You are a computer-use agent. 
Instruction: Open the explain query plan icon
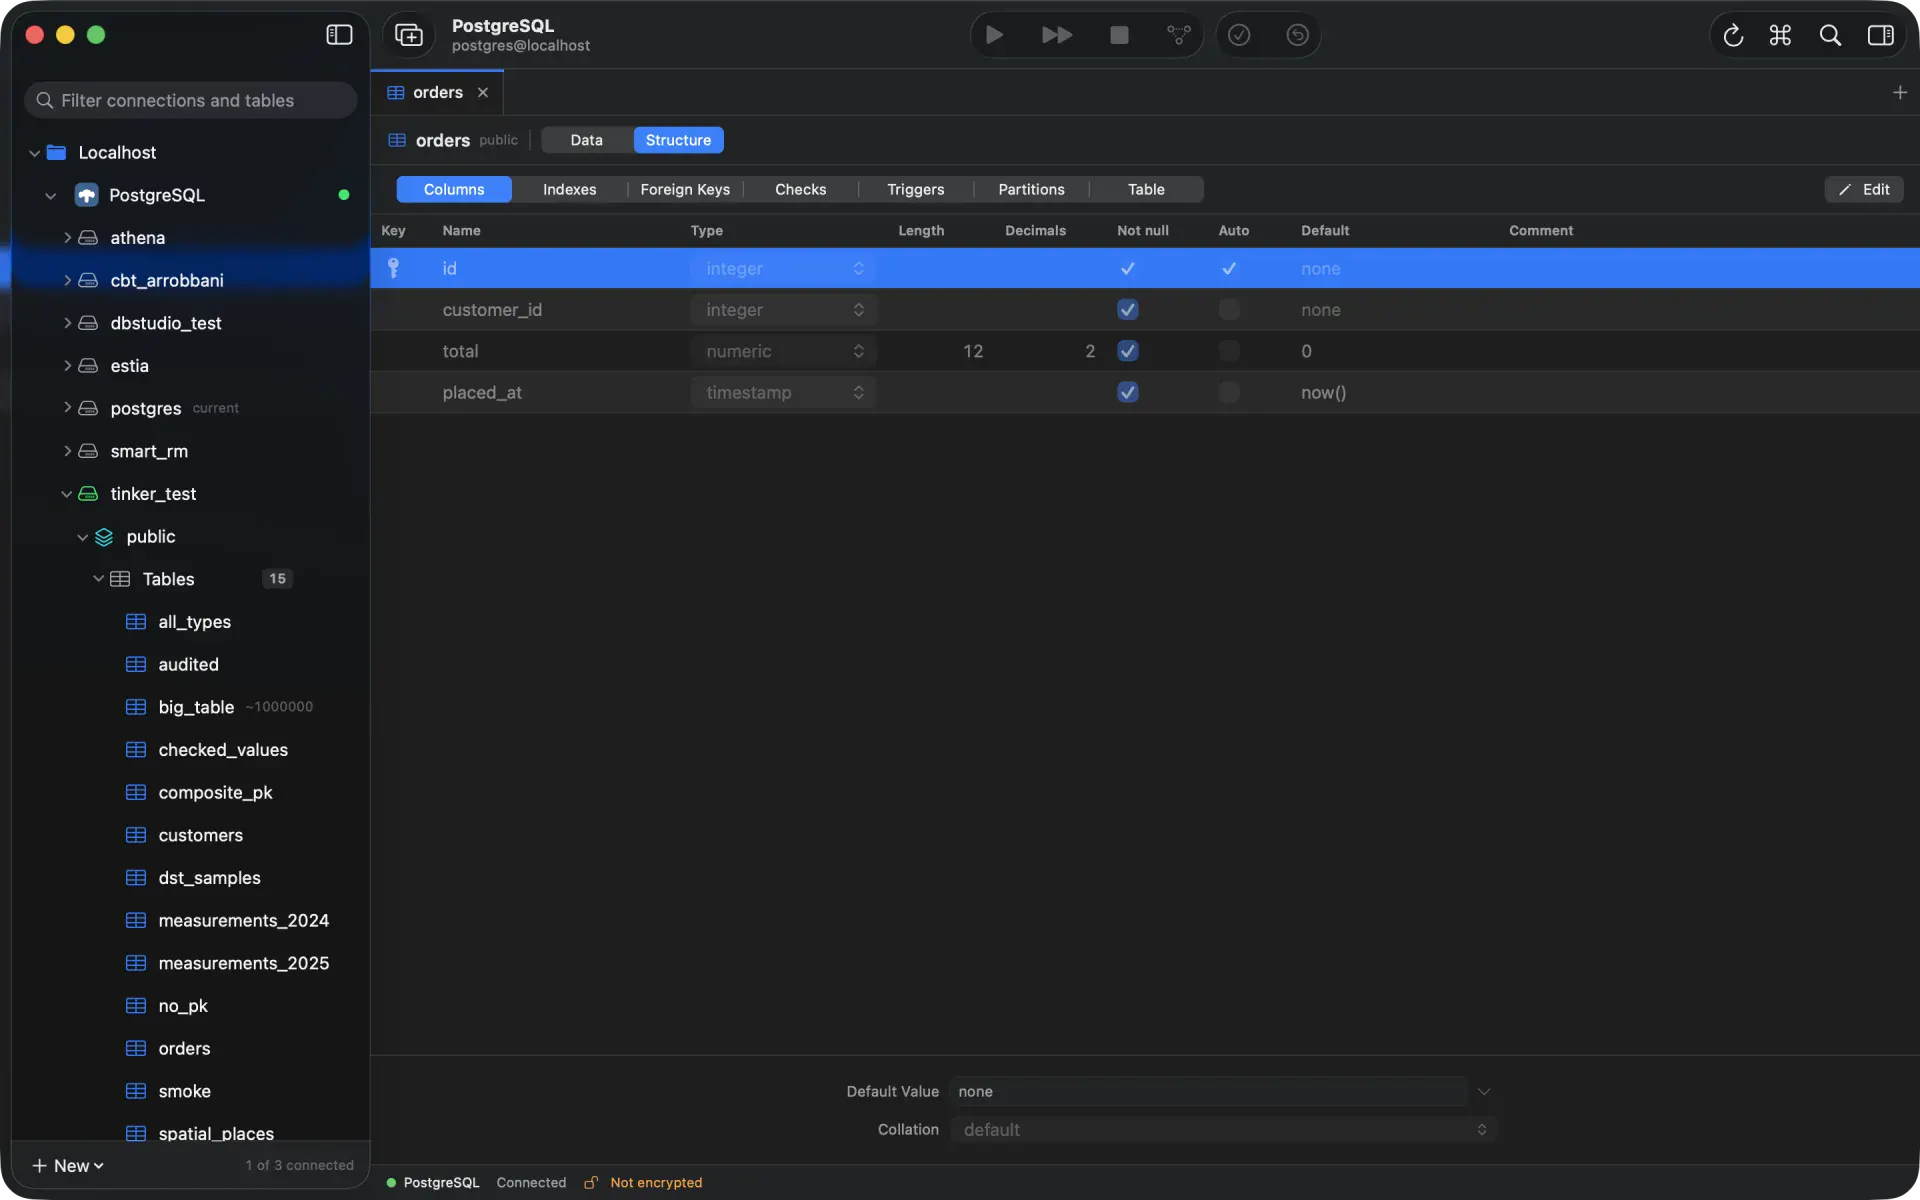point(1179,35)
